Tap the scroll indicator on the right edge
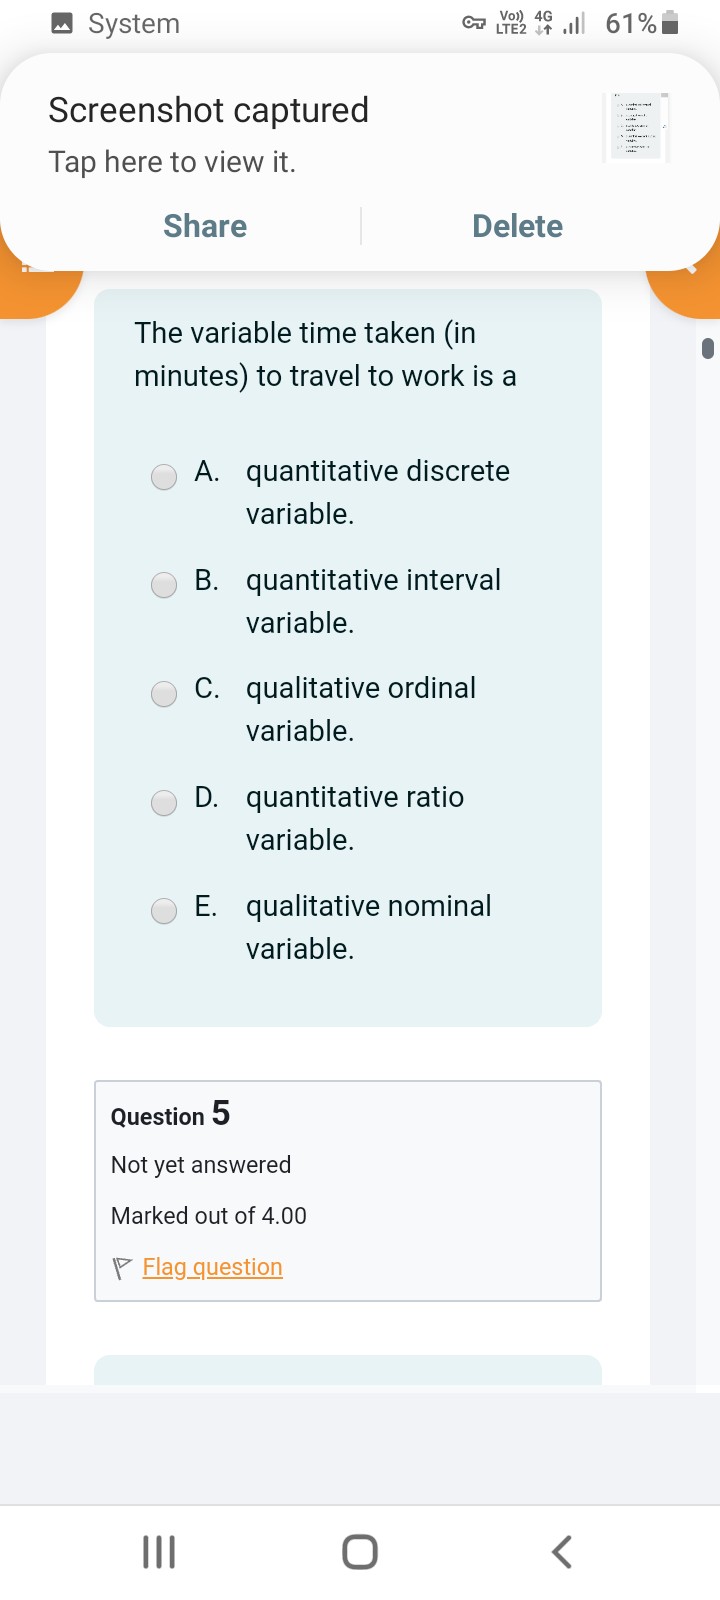 pyautogui.click(x=708, y=348)
